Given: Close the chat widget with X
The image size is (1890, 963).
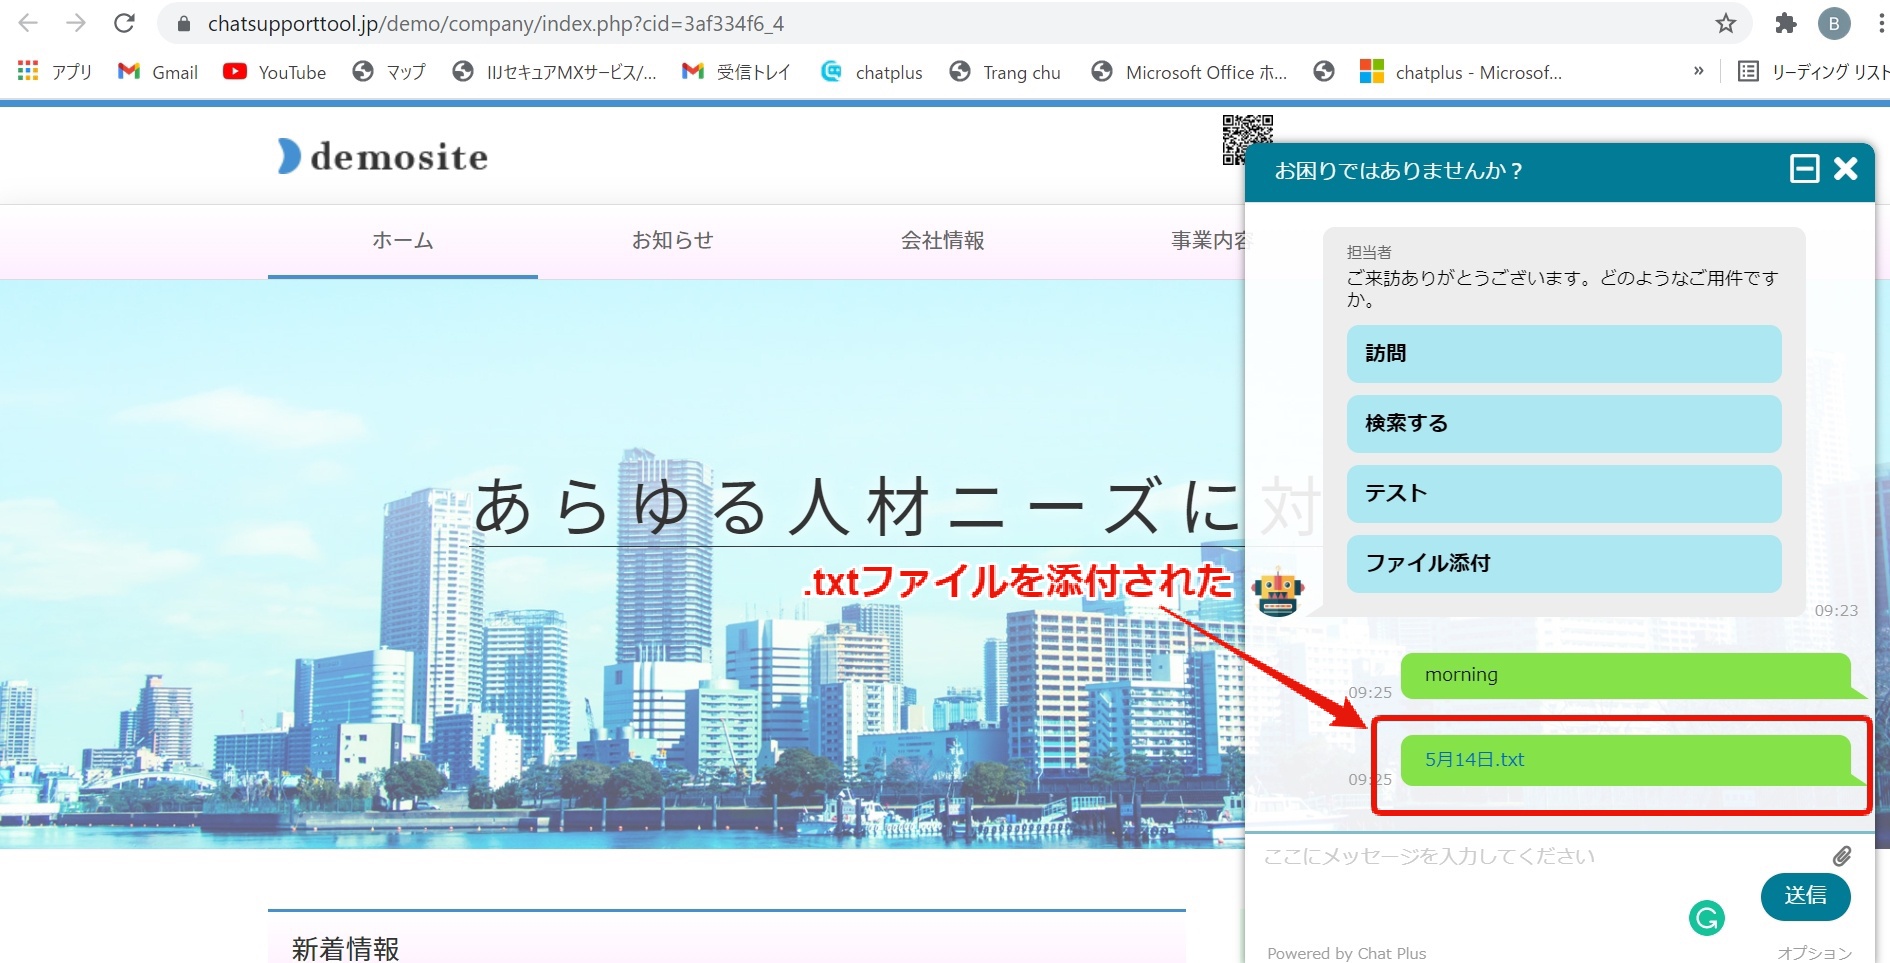Looking at the screenshot, I should tap(1845, 169).
